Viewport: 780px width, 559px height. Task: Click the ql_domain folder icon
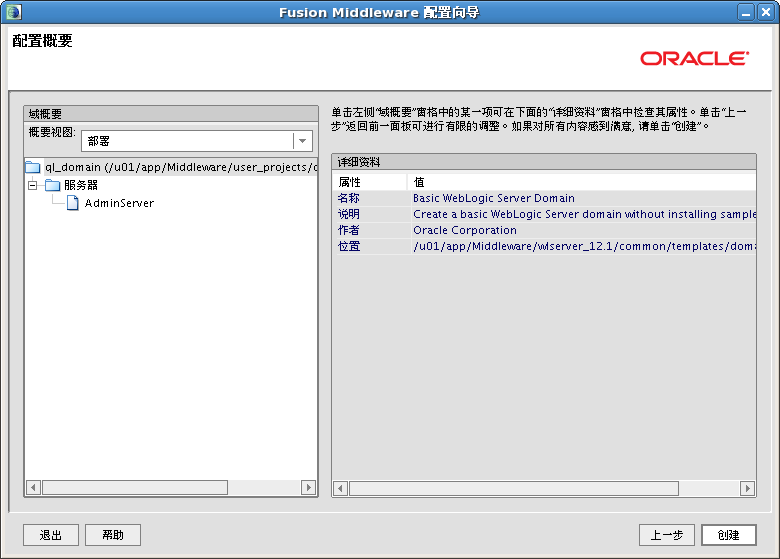33,167
